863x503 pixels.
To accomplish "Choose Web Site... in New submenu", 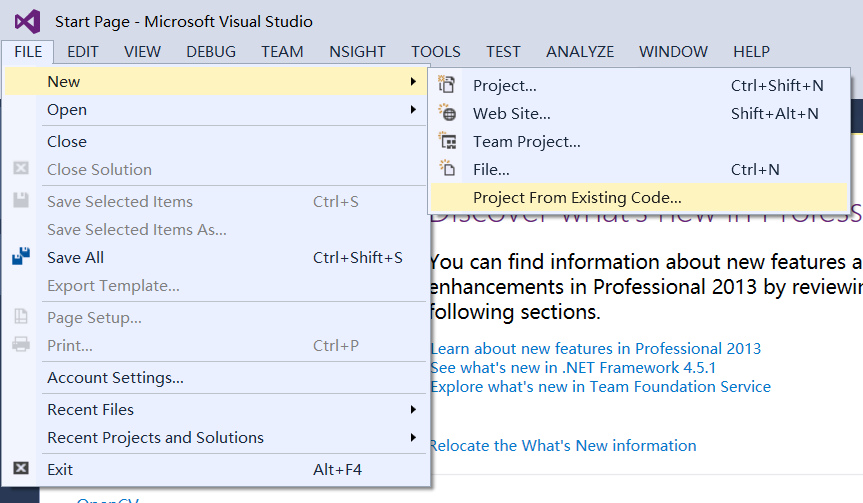I will coord(639,113).
